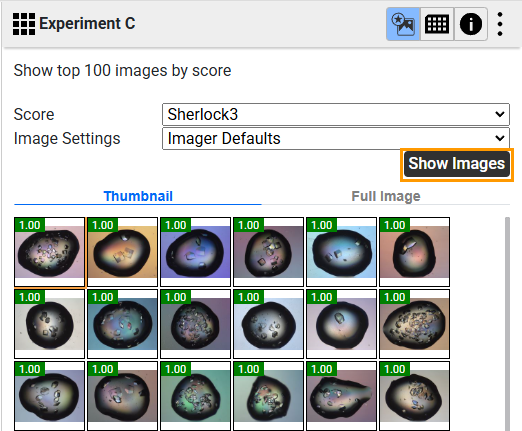Select the starred images view icon
Image resolution: width=522 pixels, height=431 pixels.
[x=403, y=24]
